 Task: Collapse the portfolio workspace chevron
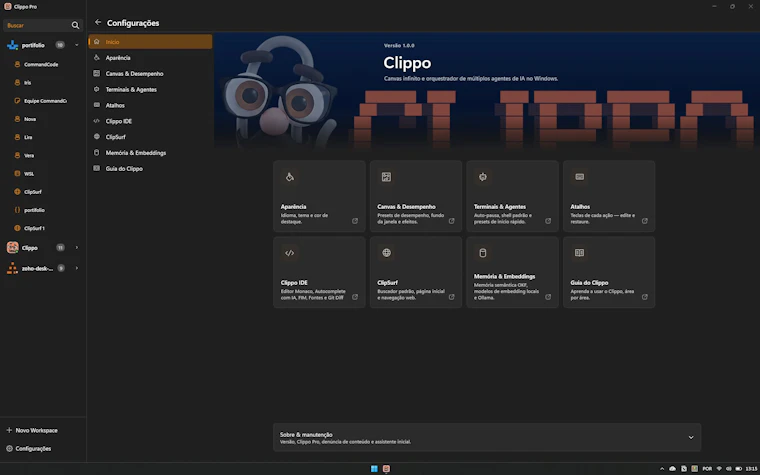(x=77, y=45)
